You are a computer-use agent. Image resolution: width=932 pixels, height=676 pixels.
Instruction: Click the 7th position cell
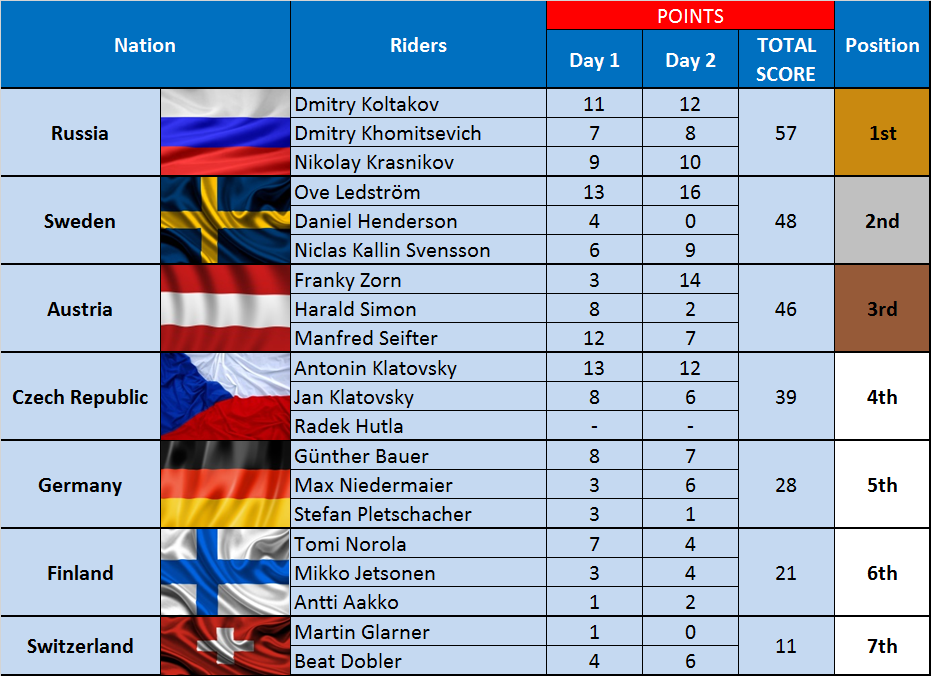(x=882, y=646)
